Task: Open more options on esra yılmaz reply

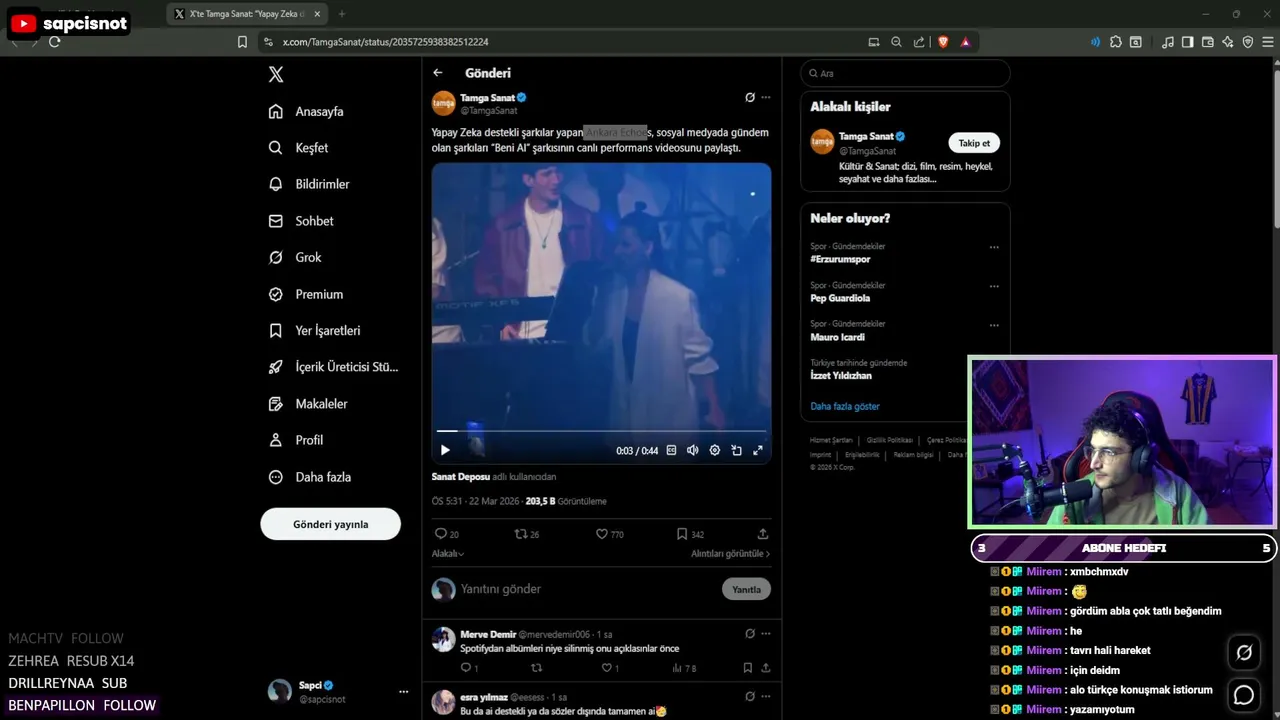Action: click(766, 697)
